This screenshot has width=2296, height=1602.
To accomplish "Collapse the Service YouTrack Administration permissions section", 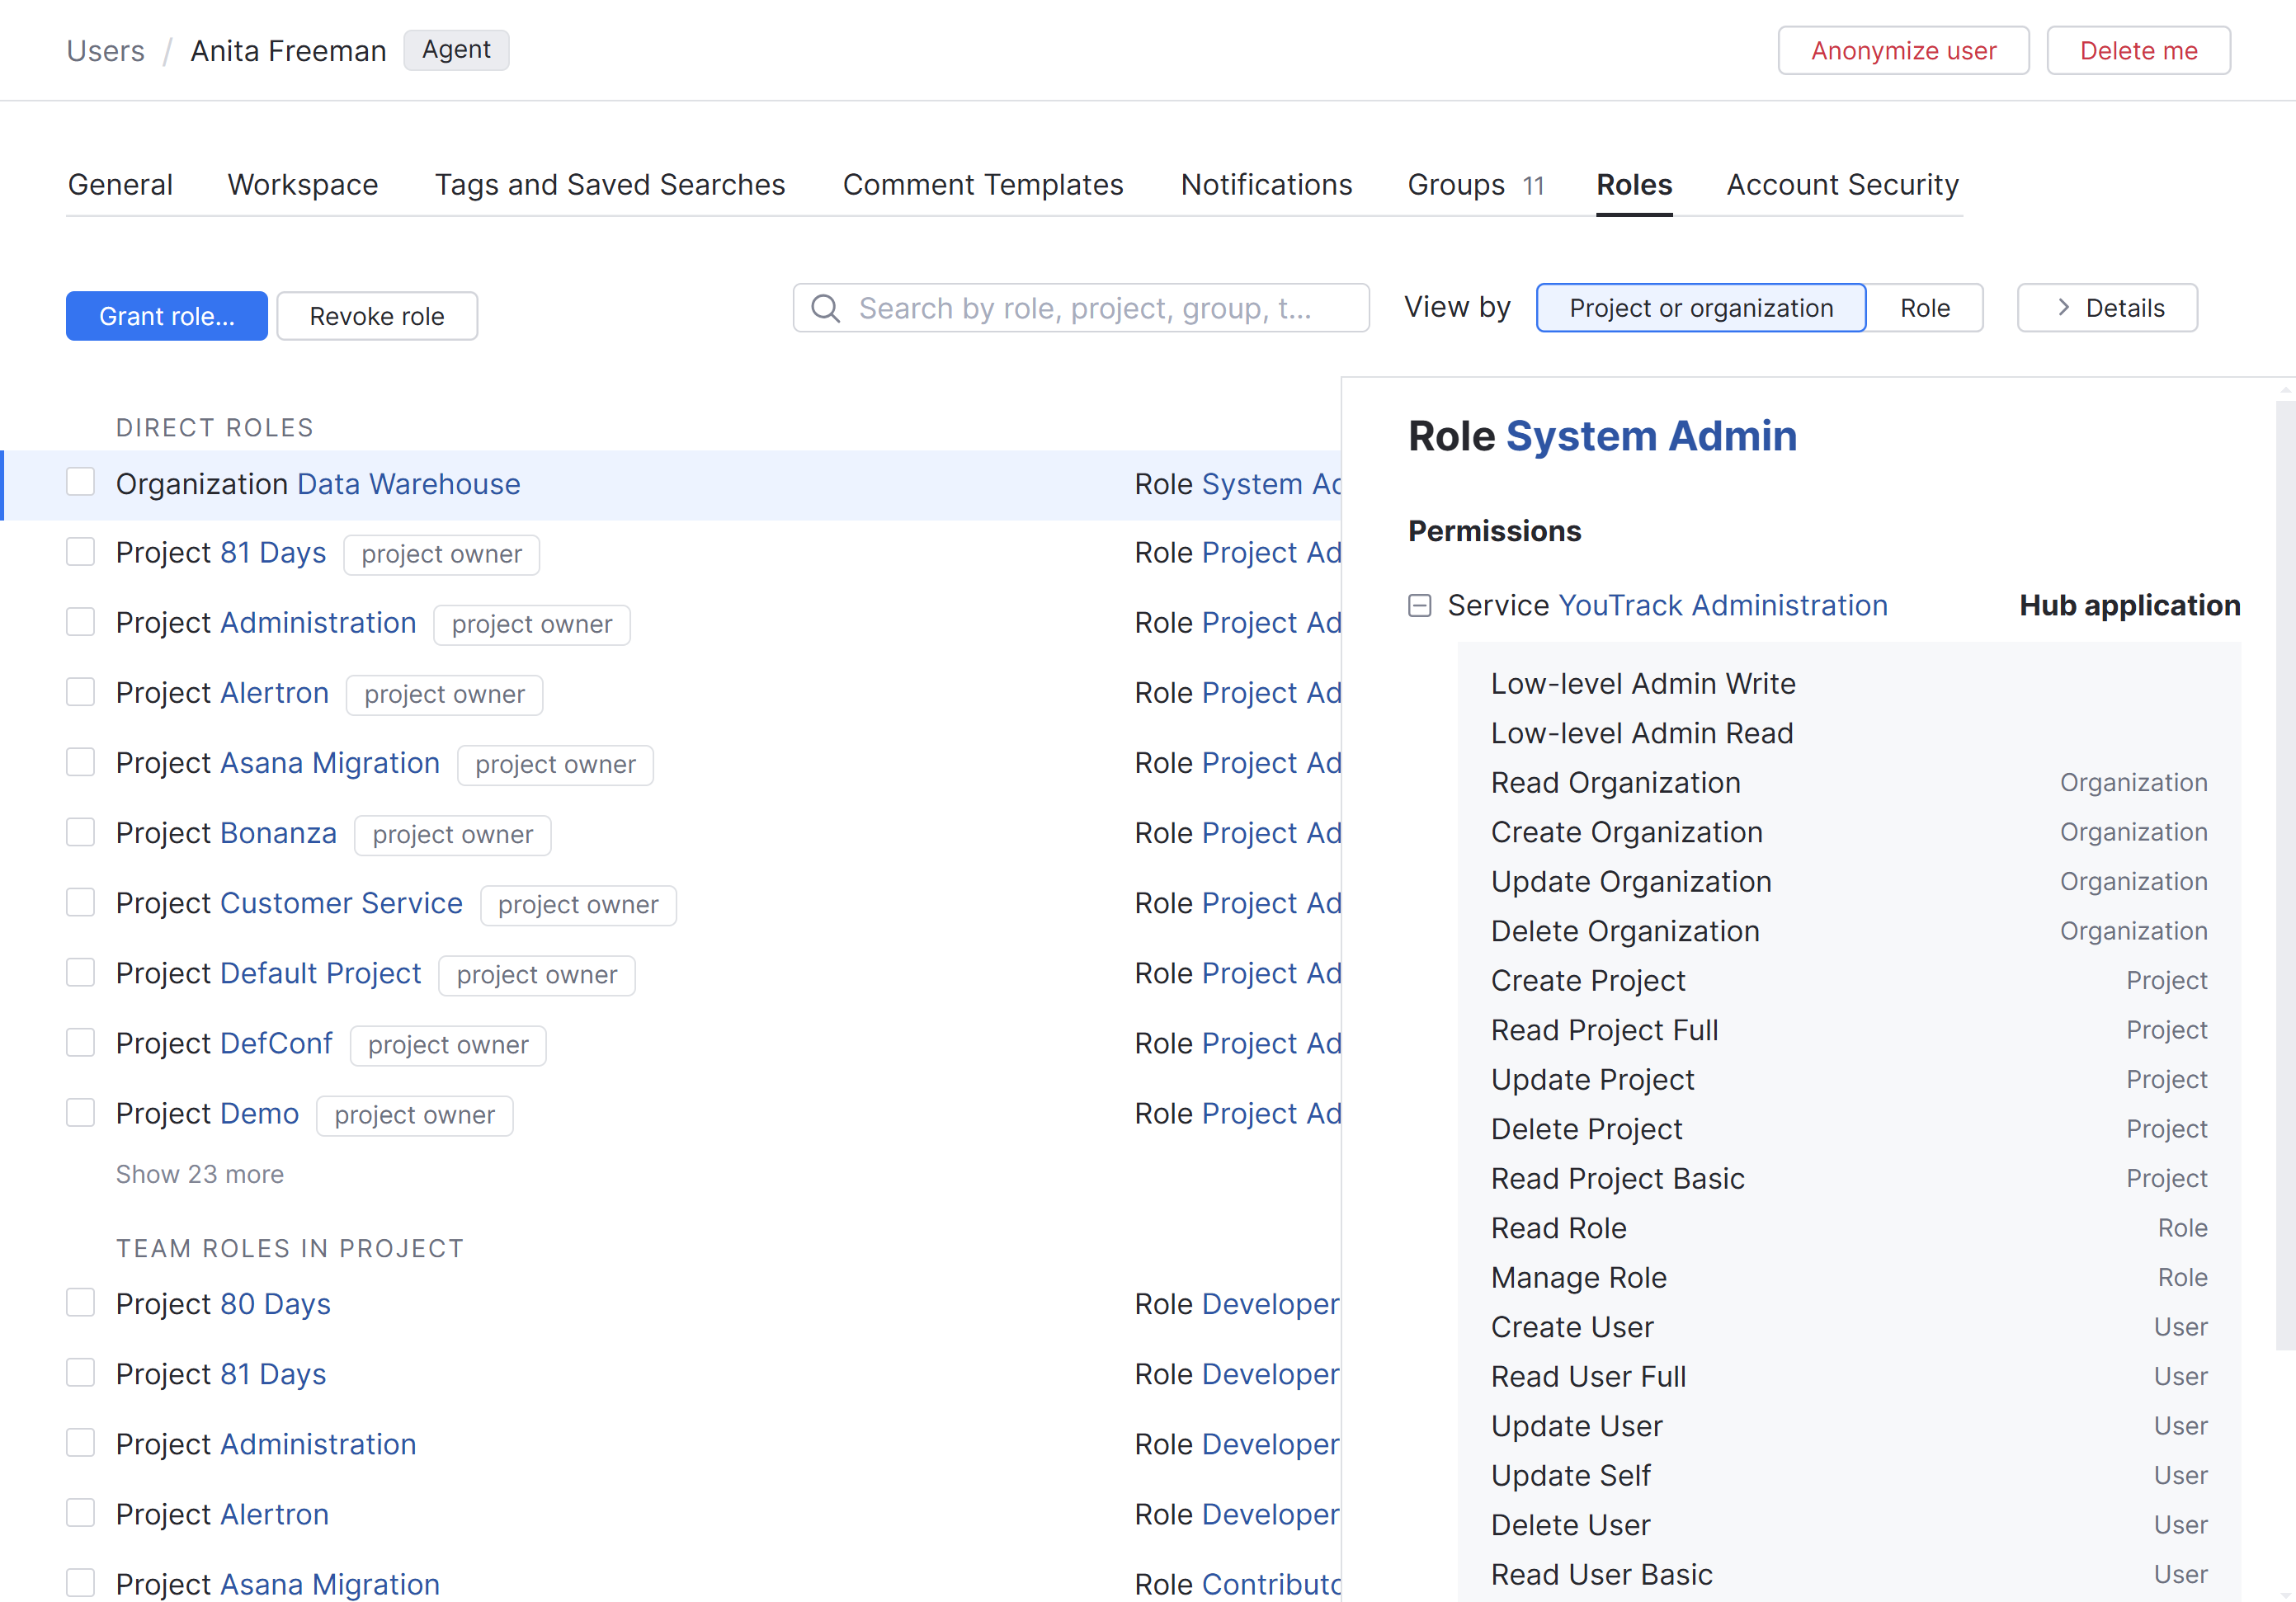I will coord(1421,605).
